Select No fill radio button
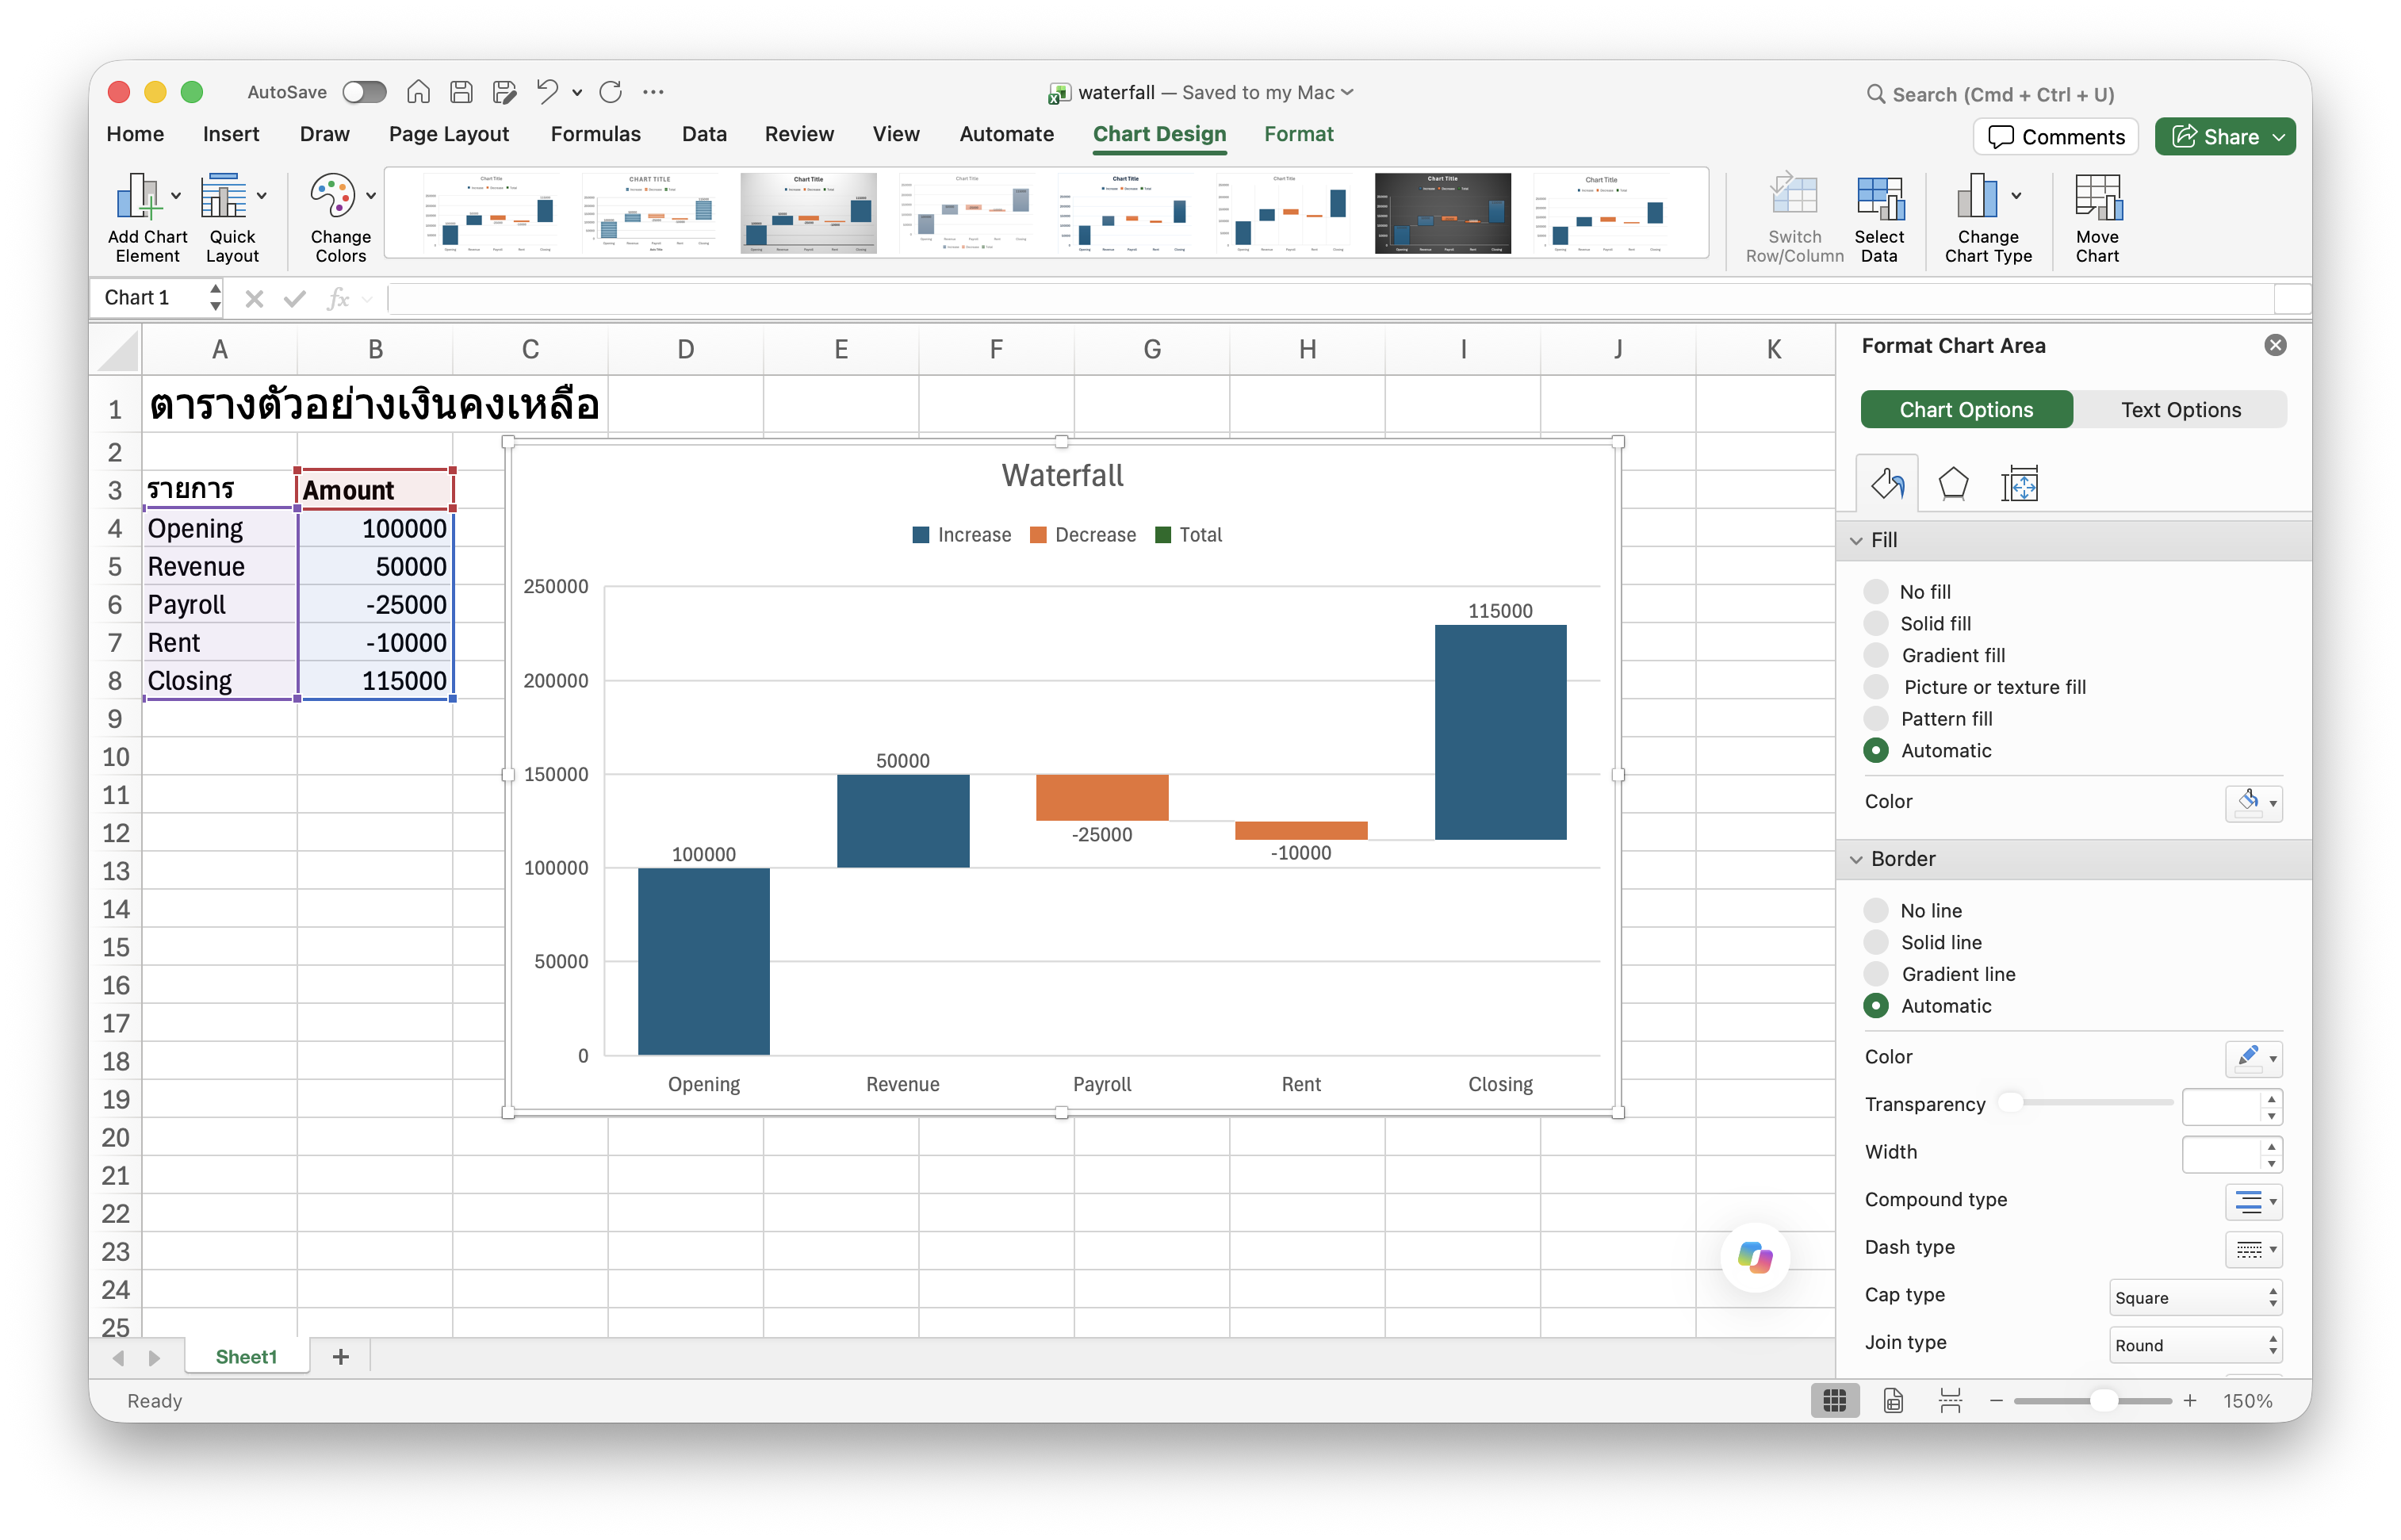The image size is (2401, 1540). (x=1876, y=591)
